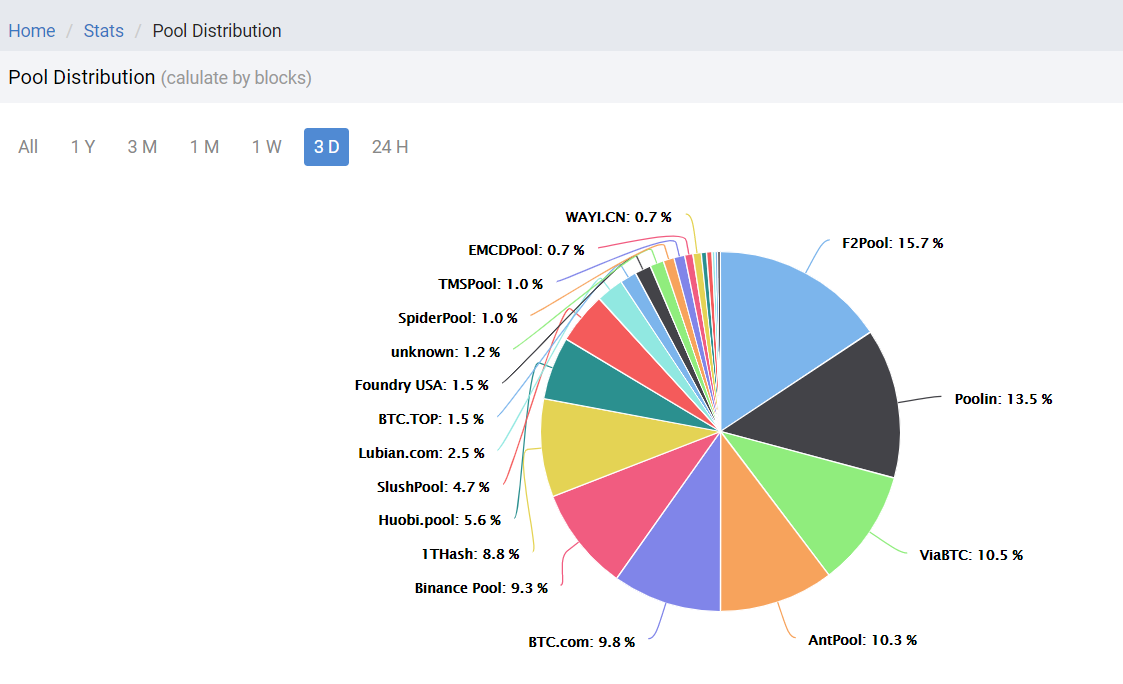Click the active 3 D range tab
Screen dimensions: 1123x684
[327, 147]
